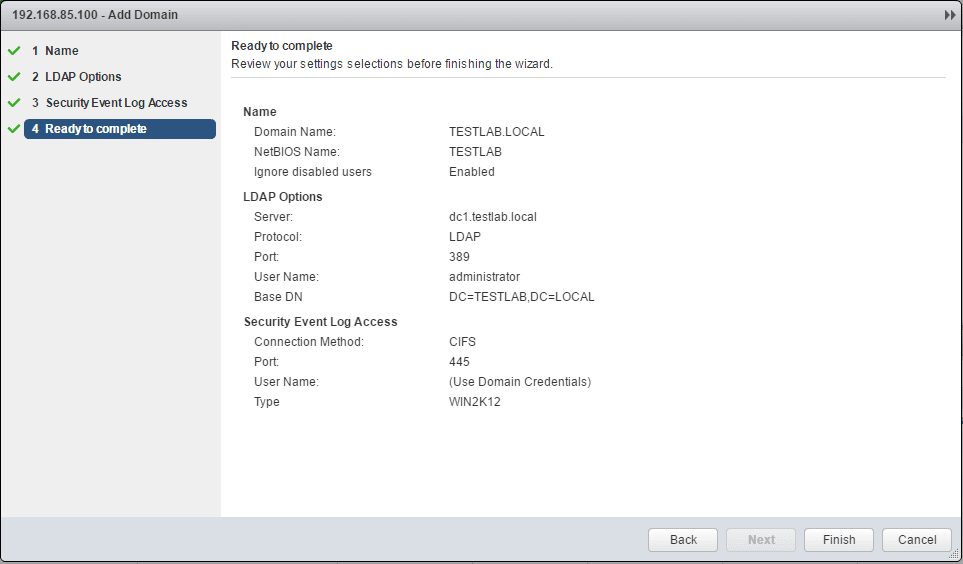
Task: Click the checkmark beside Security Event Log Access
Action: pos(13,103)
